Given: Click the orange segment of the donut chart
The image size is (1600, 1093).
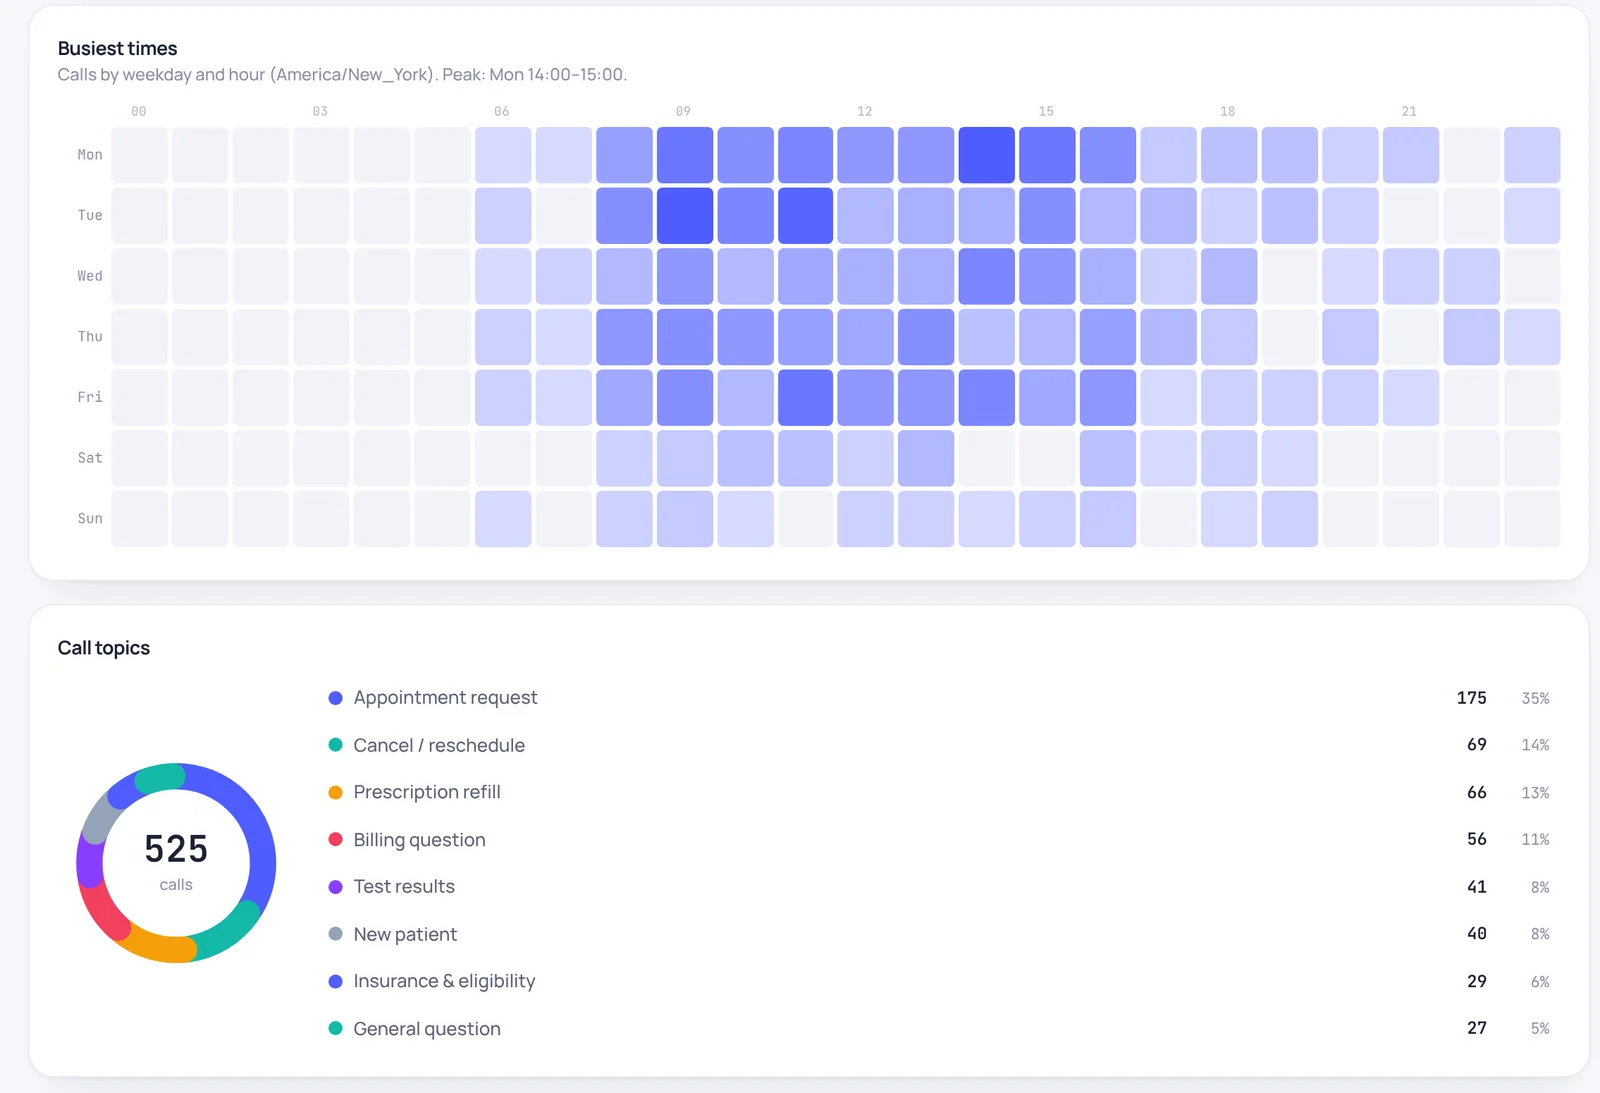Looking at the screenshot, I should pyautogui.click(x=160, y=948).
